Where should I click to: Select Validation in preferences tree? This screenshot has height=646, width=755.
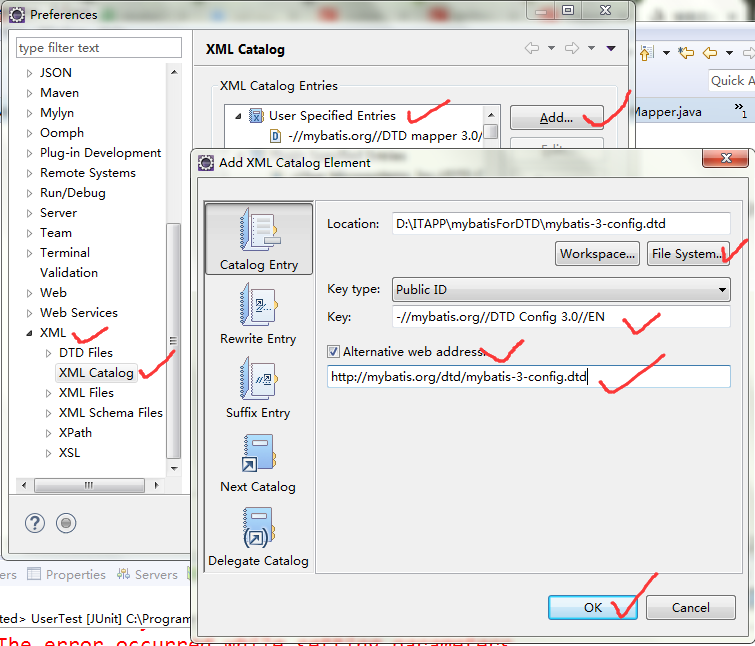[69, 273]
